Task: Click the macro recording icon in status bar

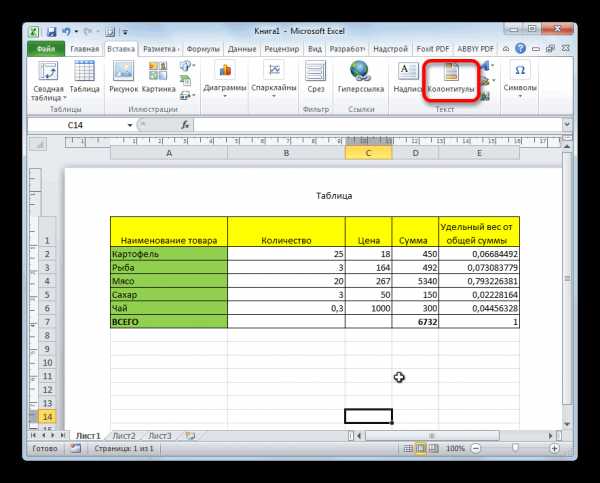Action: point(75,448)
